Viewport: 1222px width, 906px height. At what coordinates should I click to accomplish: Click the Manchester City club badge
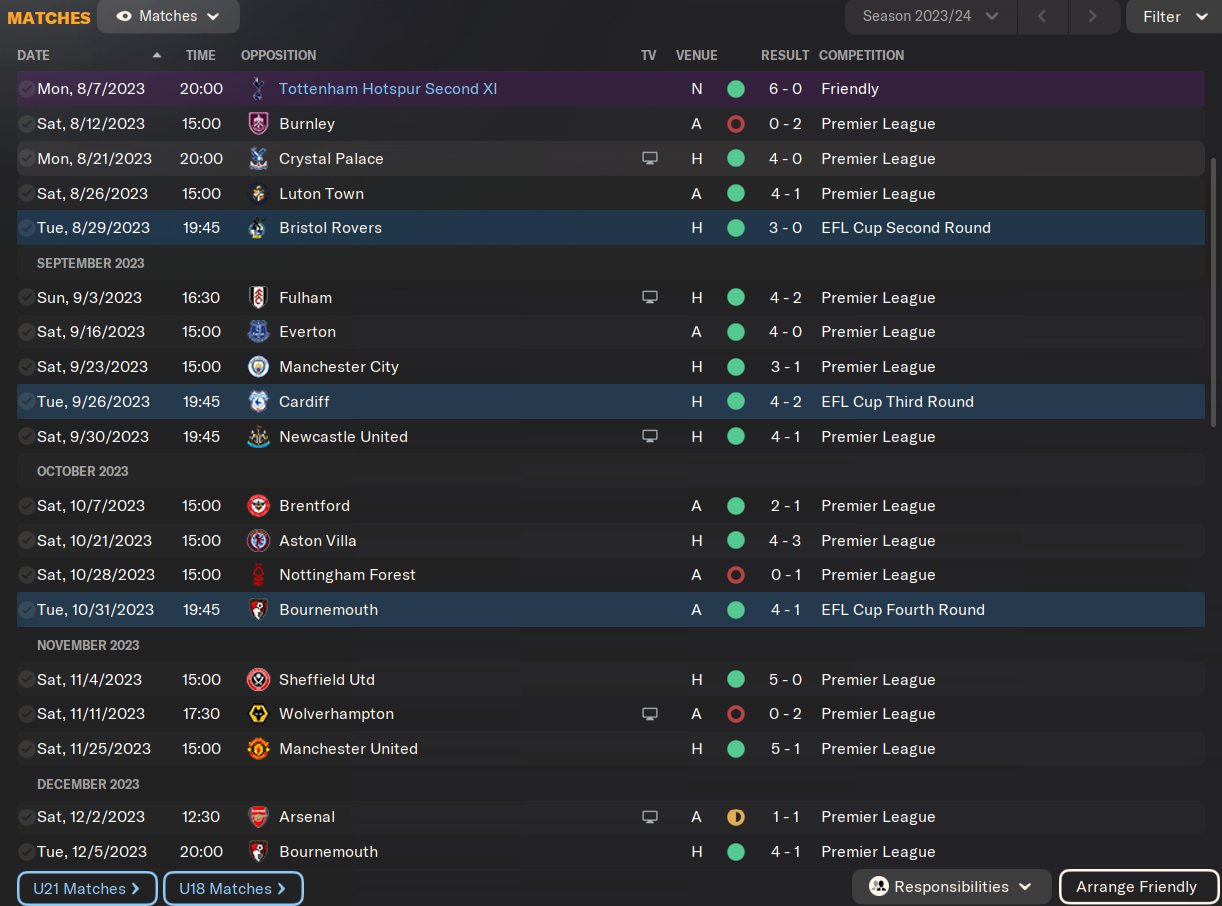pos(258,367)
